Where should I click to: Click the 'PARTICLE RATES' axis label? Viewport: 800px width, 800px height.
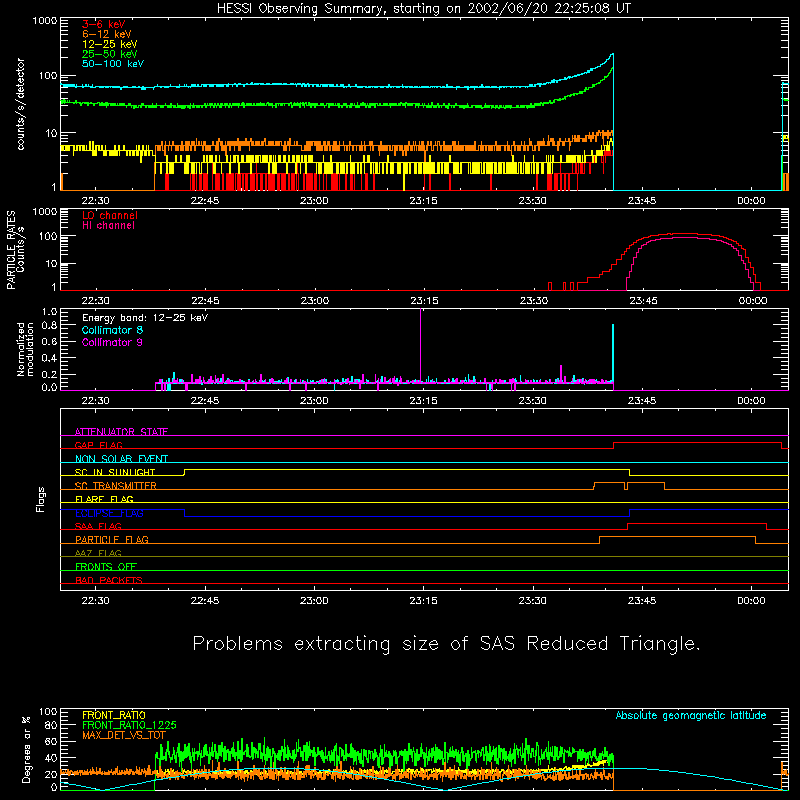[11, 250]
